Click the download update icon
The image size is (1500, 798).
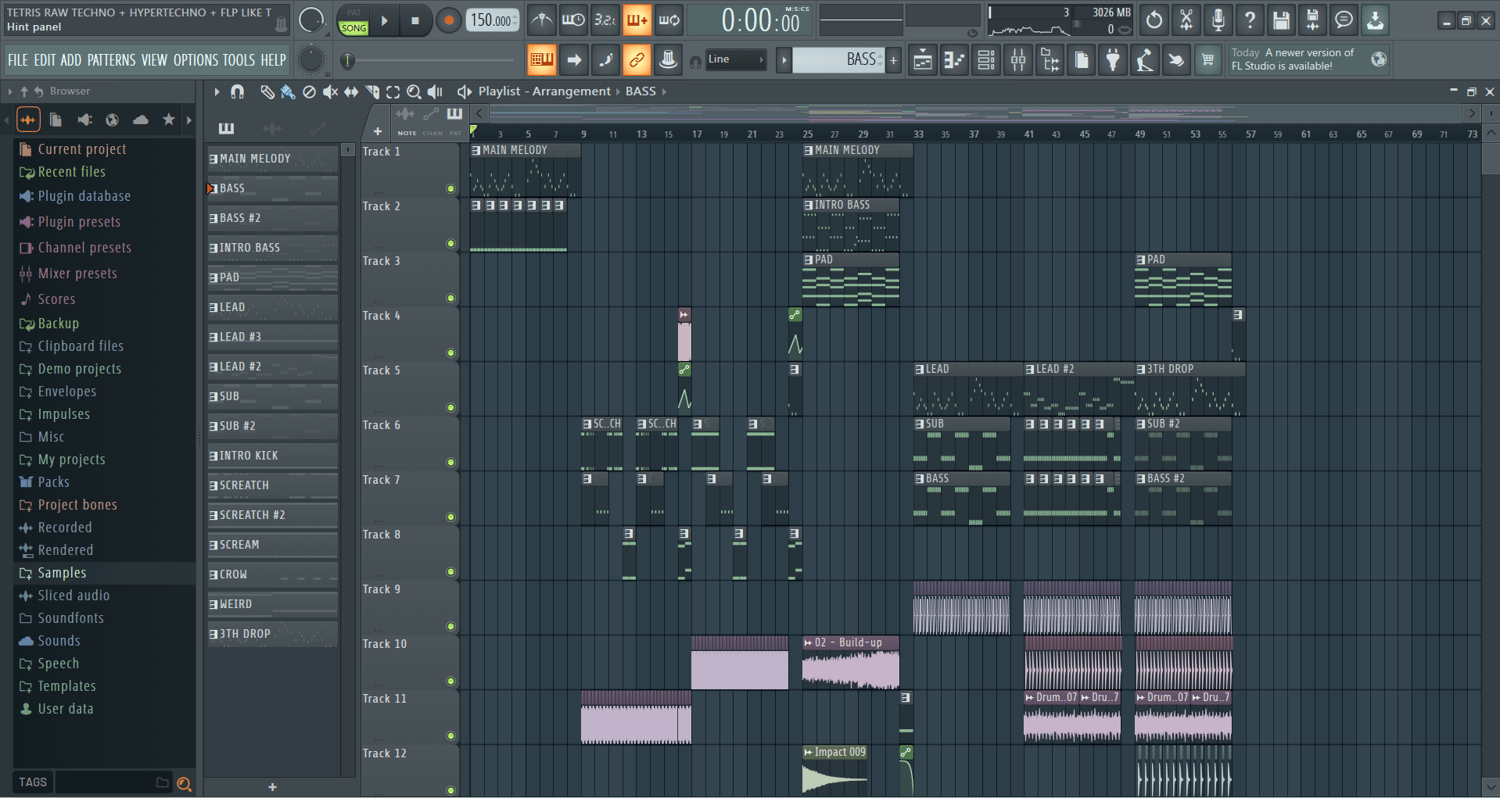coord(1376,19)
